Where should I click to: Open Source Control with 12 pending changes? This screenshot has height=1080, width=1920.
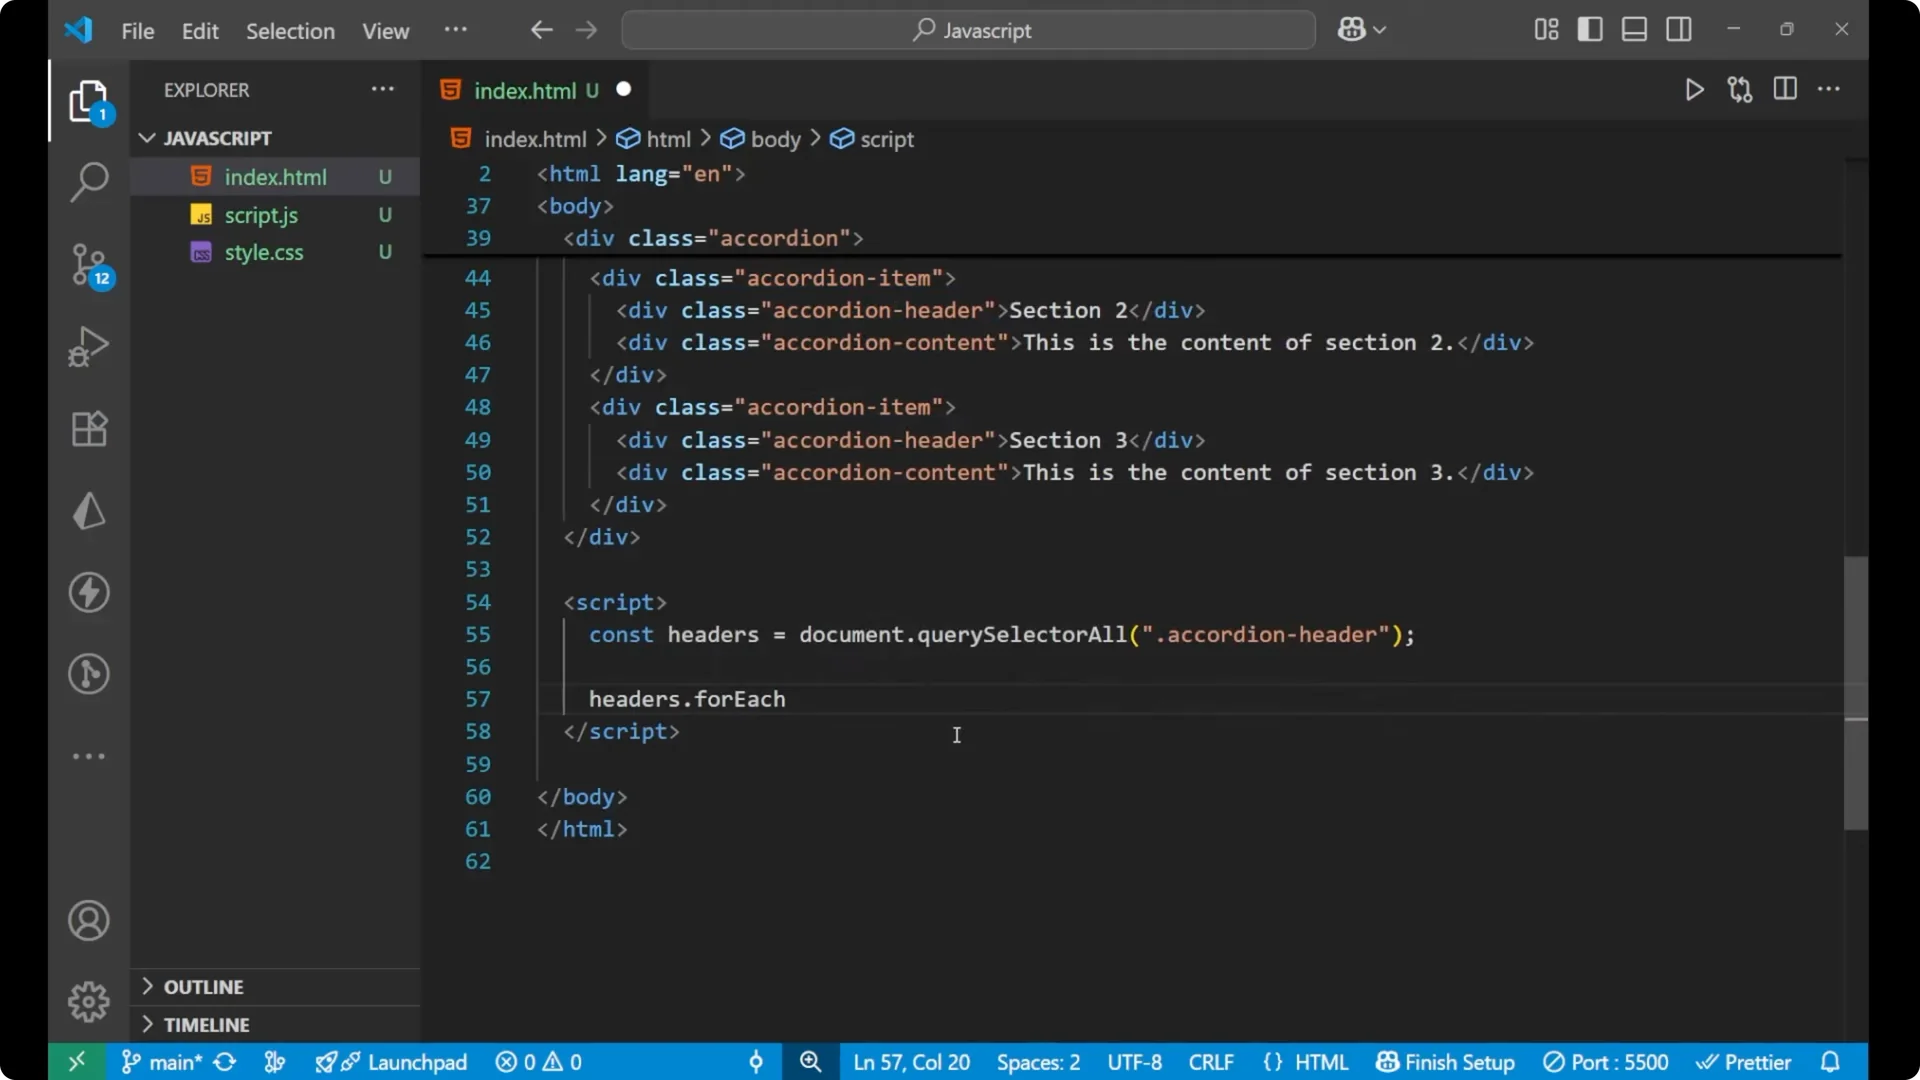tap(88, 265)
